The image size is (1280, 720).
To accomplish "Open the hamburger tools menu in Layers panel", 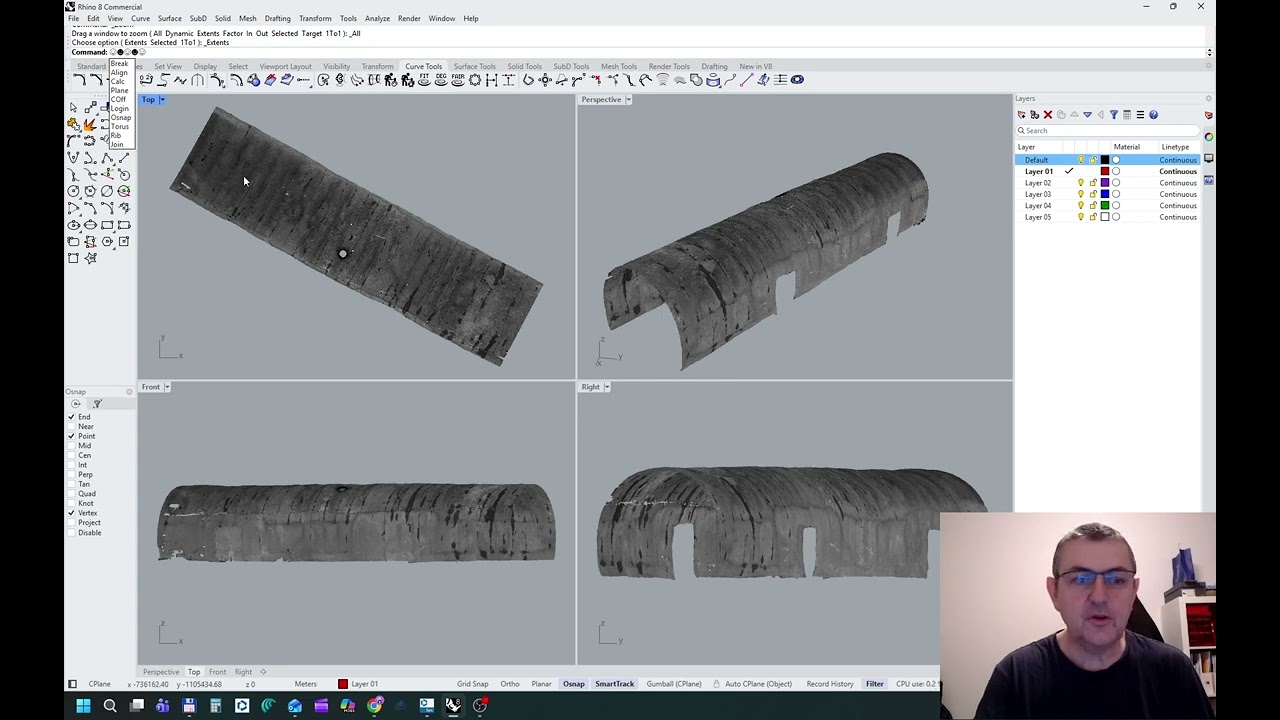I will tap(1140, 115).
